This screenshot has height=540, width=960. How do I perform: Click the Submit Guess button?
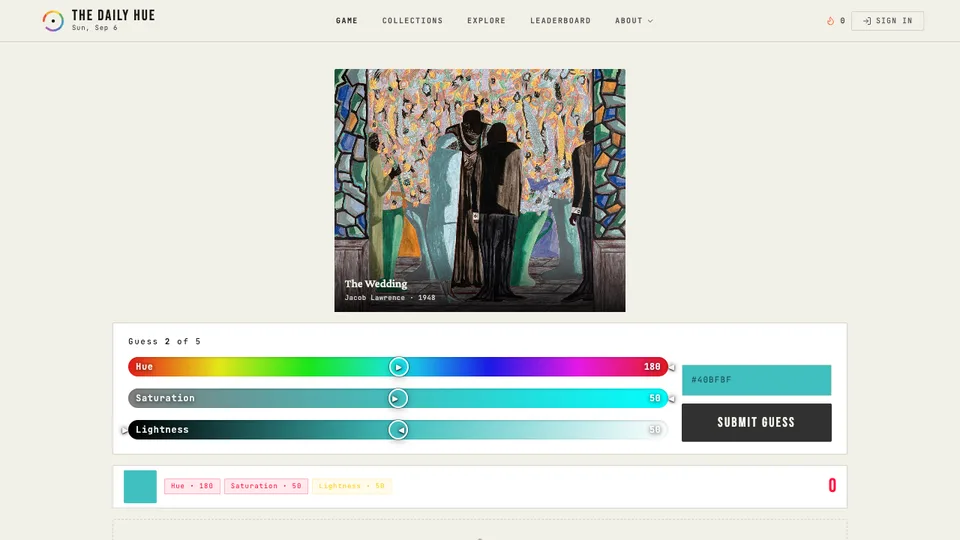tap(756, 422)
